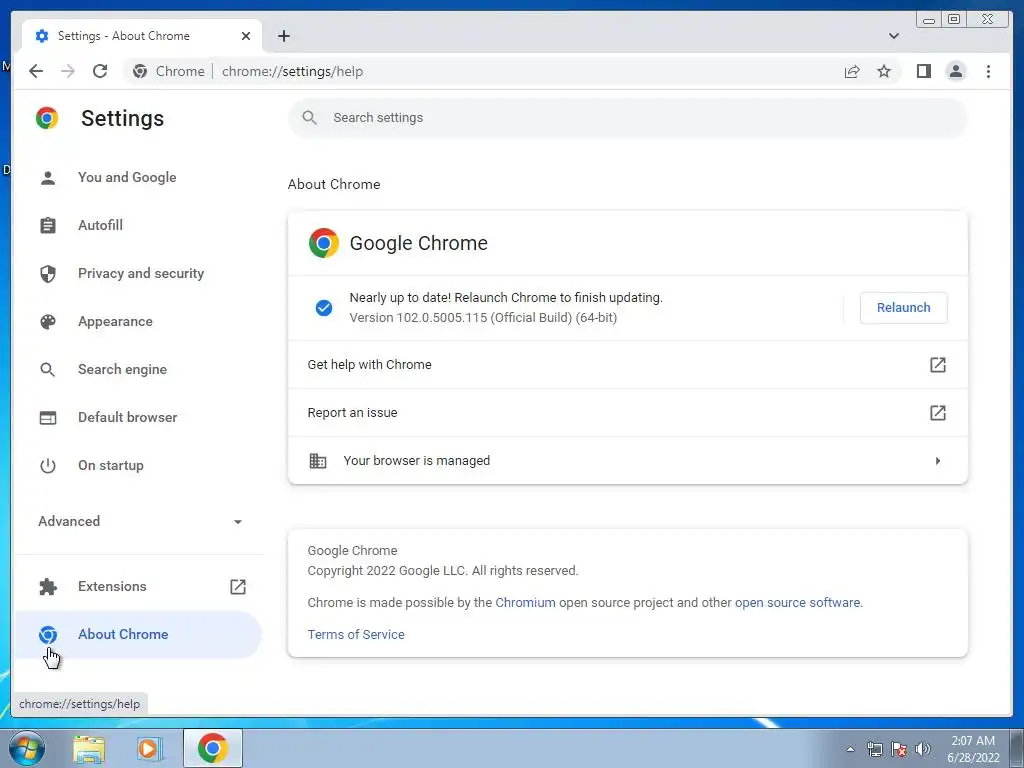Close the Settings - About Chrome tab
Viewport: 1024px width, 768px height.
pyautogui.click(x=246, y=36)
